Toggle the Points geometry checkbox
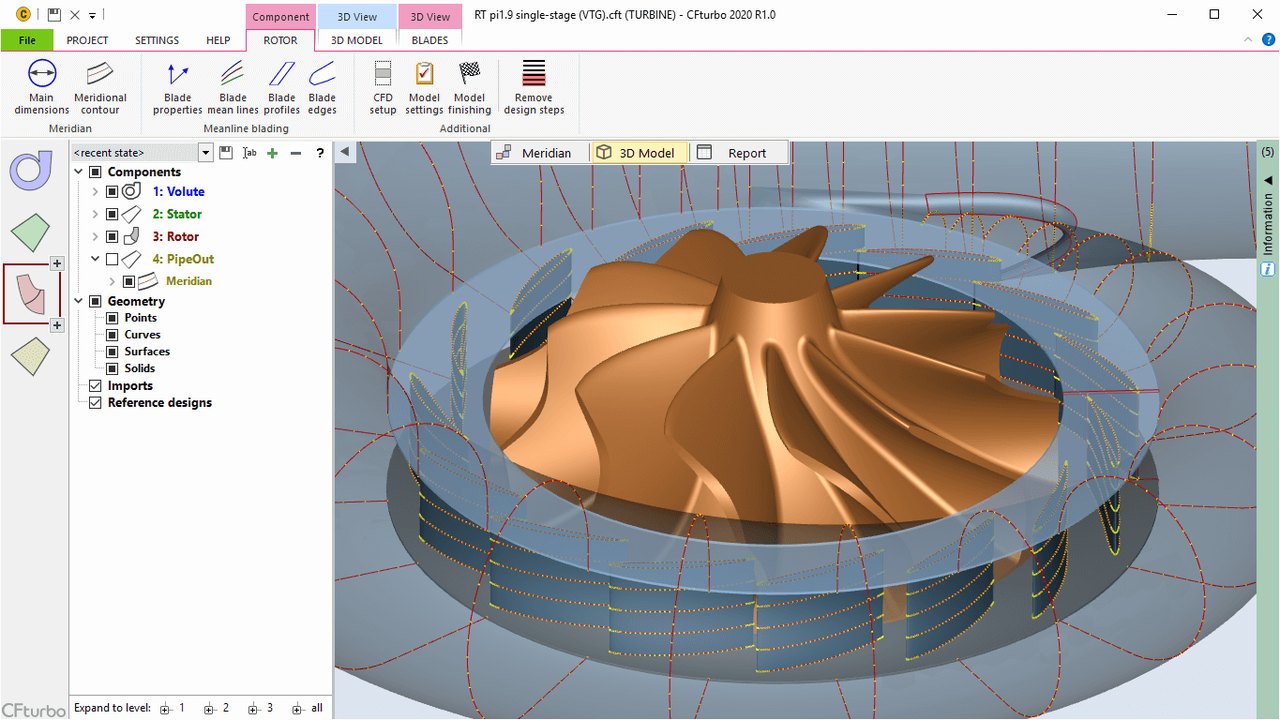 tap(112, 318)
